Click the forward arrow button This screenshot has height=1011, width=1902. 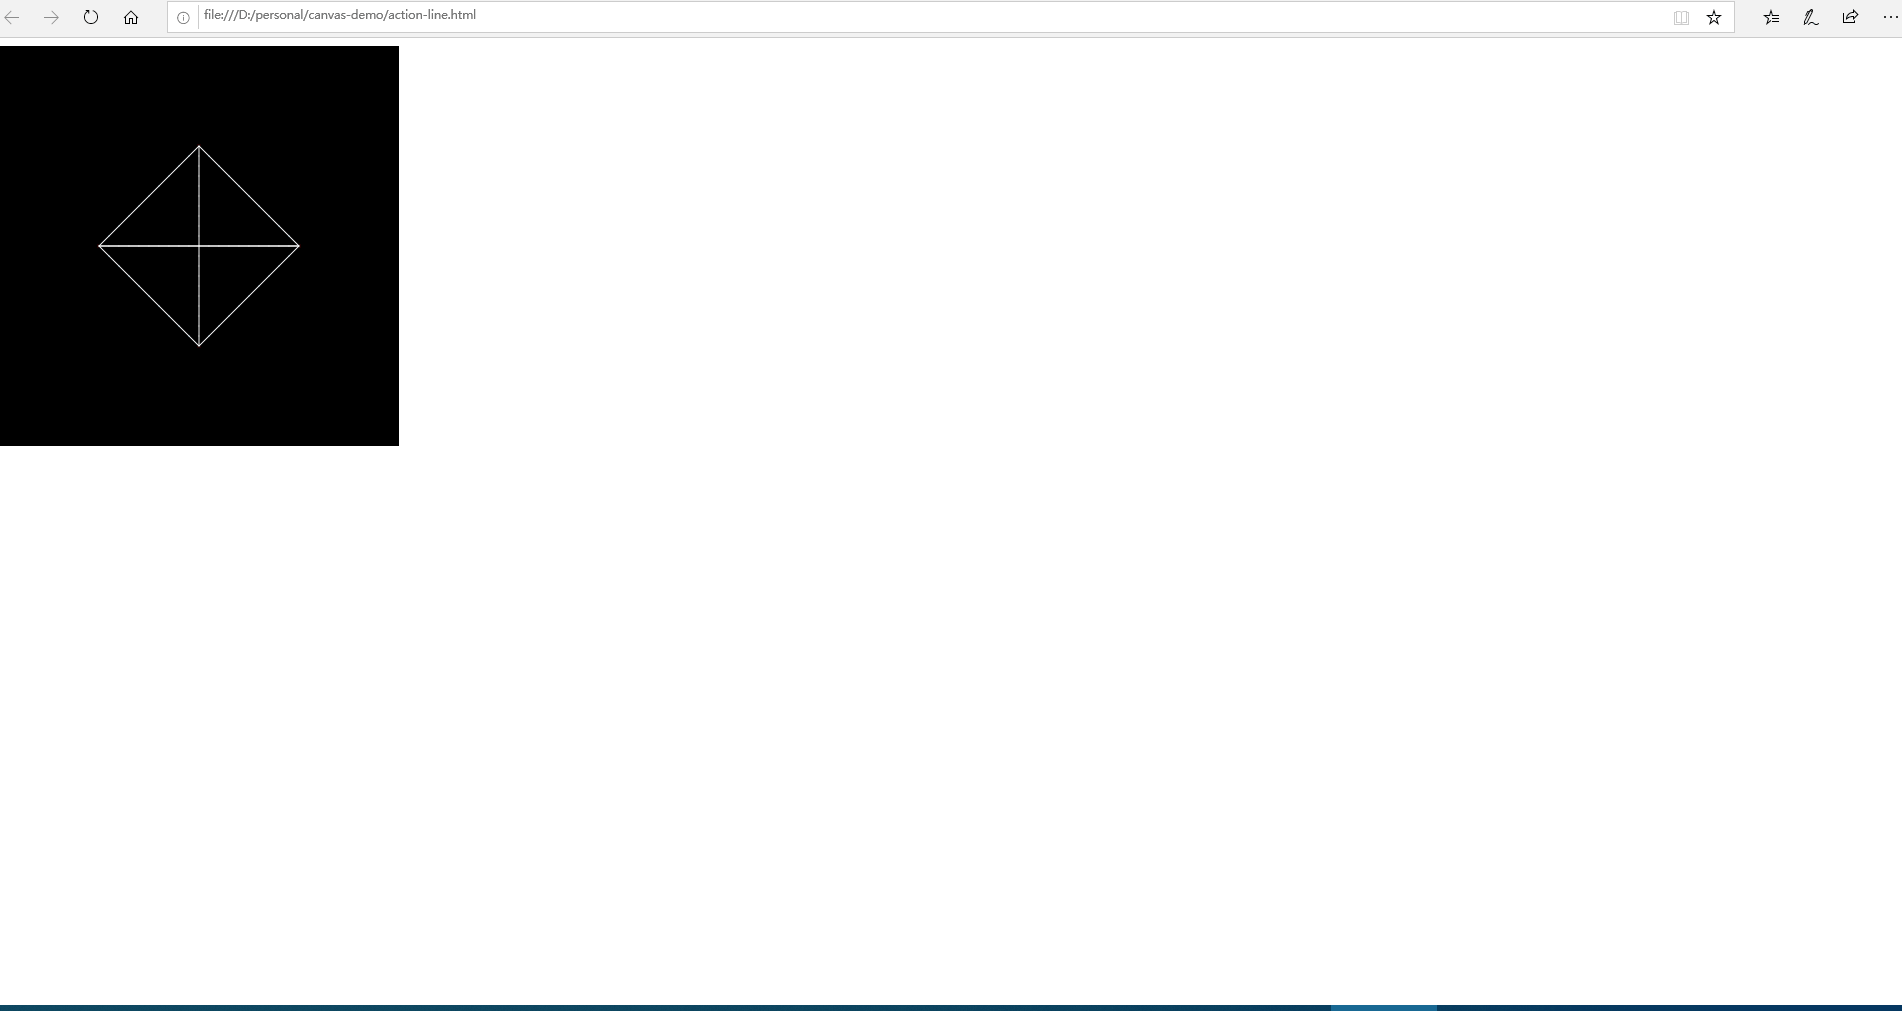point(51,17)
